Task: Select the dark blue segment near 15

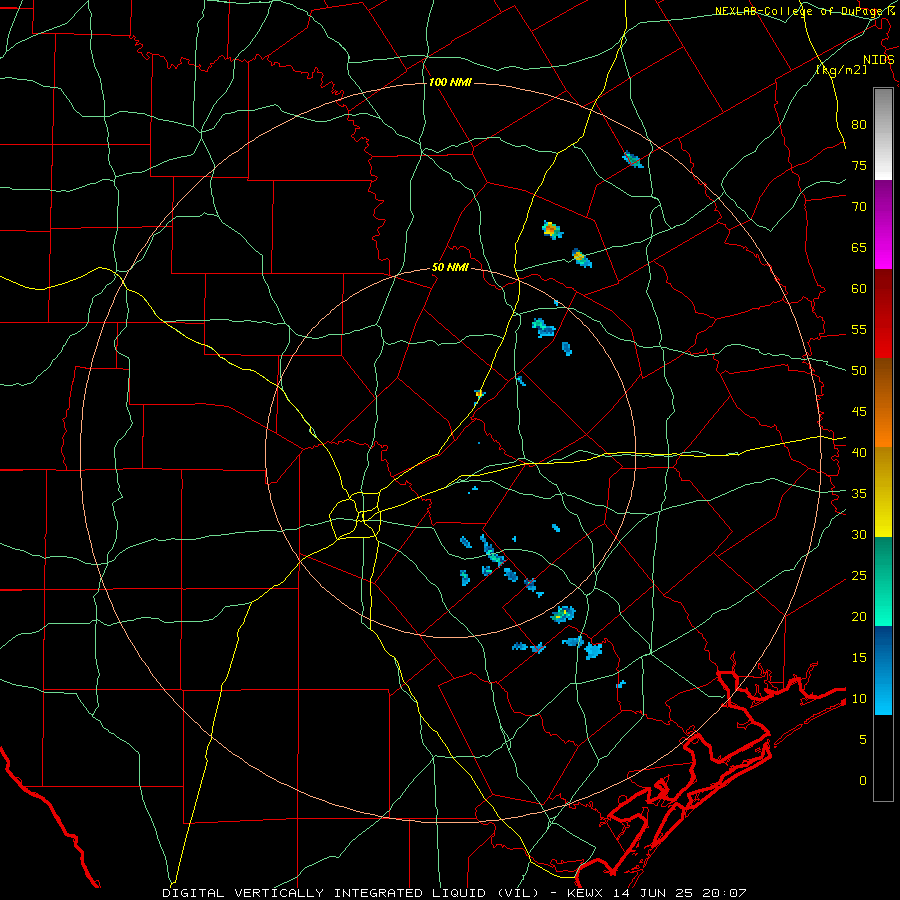Action: (x=883, y=649)
